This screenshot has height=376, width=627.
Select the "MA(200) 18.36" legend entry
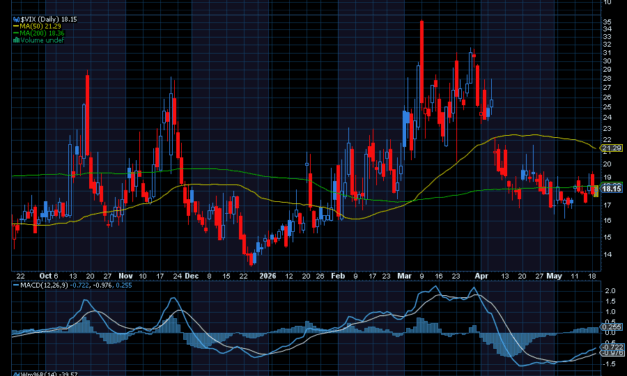point(42,33)
